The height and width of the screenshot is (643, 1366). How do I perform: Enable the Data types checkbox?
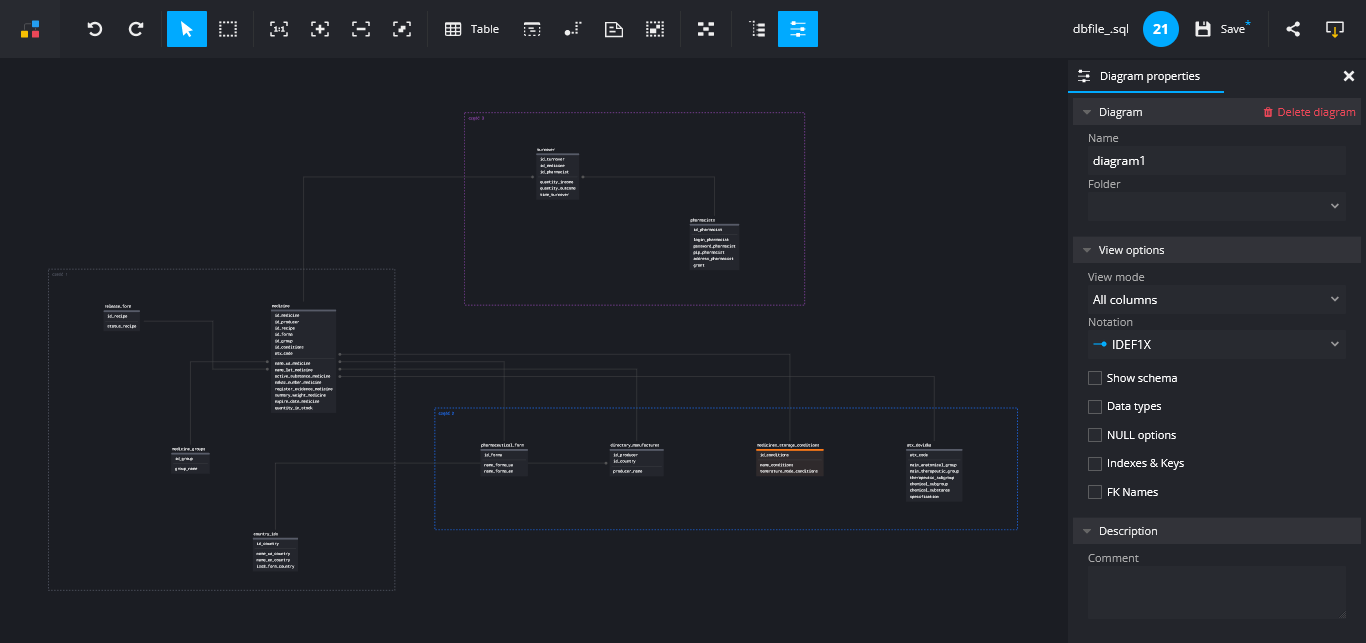point(1095,406)
